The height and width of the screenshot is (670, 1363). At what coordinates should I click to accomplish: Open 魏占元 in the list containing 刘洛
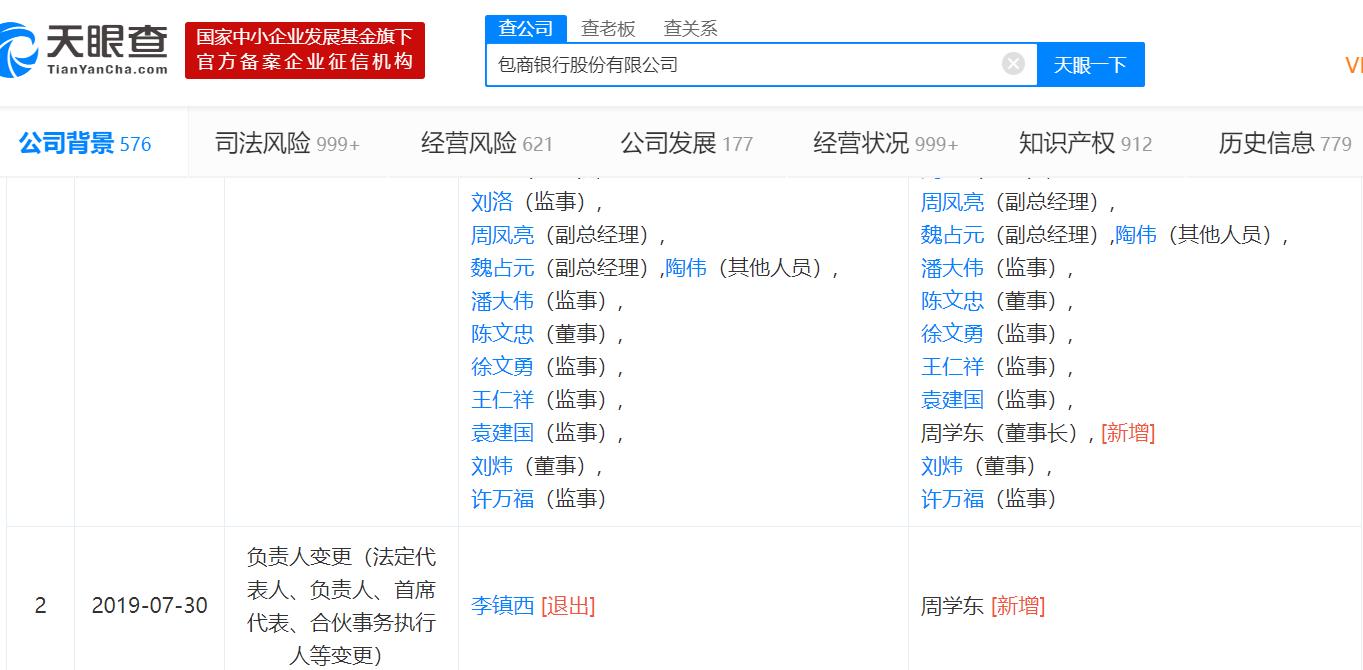[x=503, y=268]
